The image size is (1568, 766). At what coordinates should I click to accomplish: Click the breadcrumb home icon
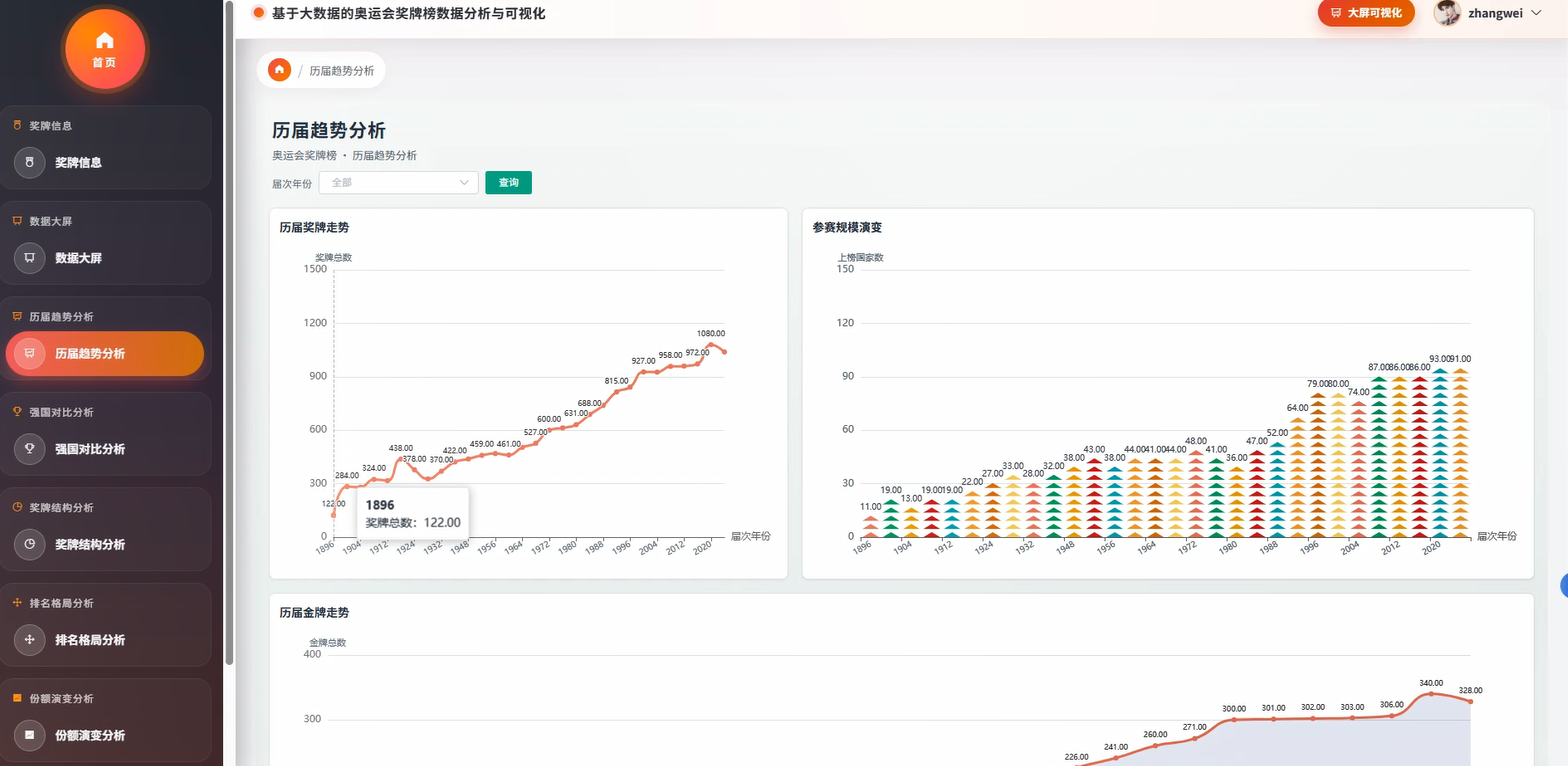[x=280, y=70]
